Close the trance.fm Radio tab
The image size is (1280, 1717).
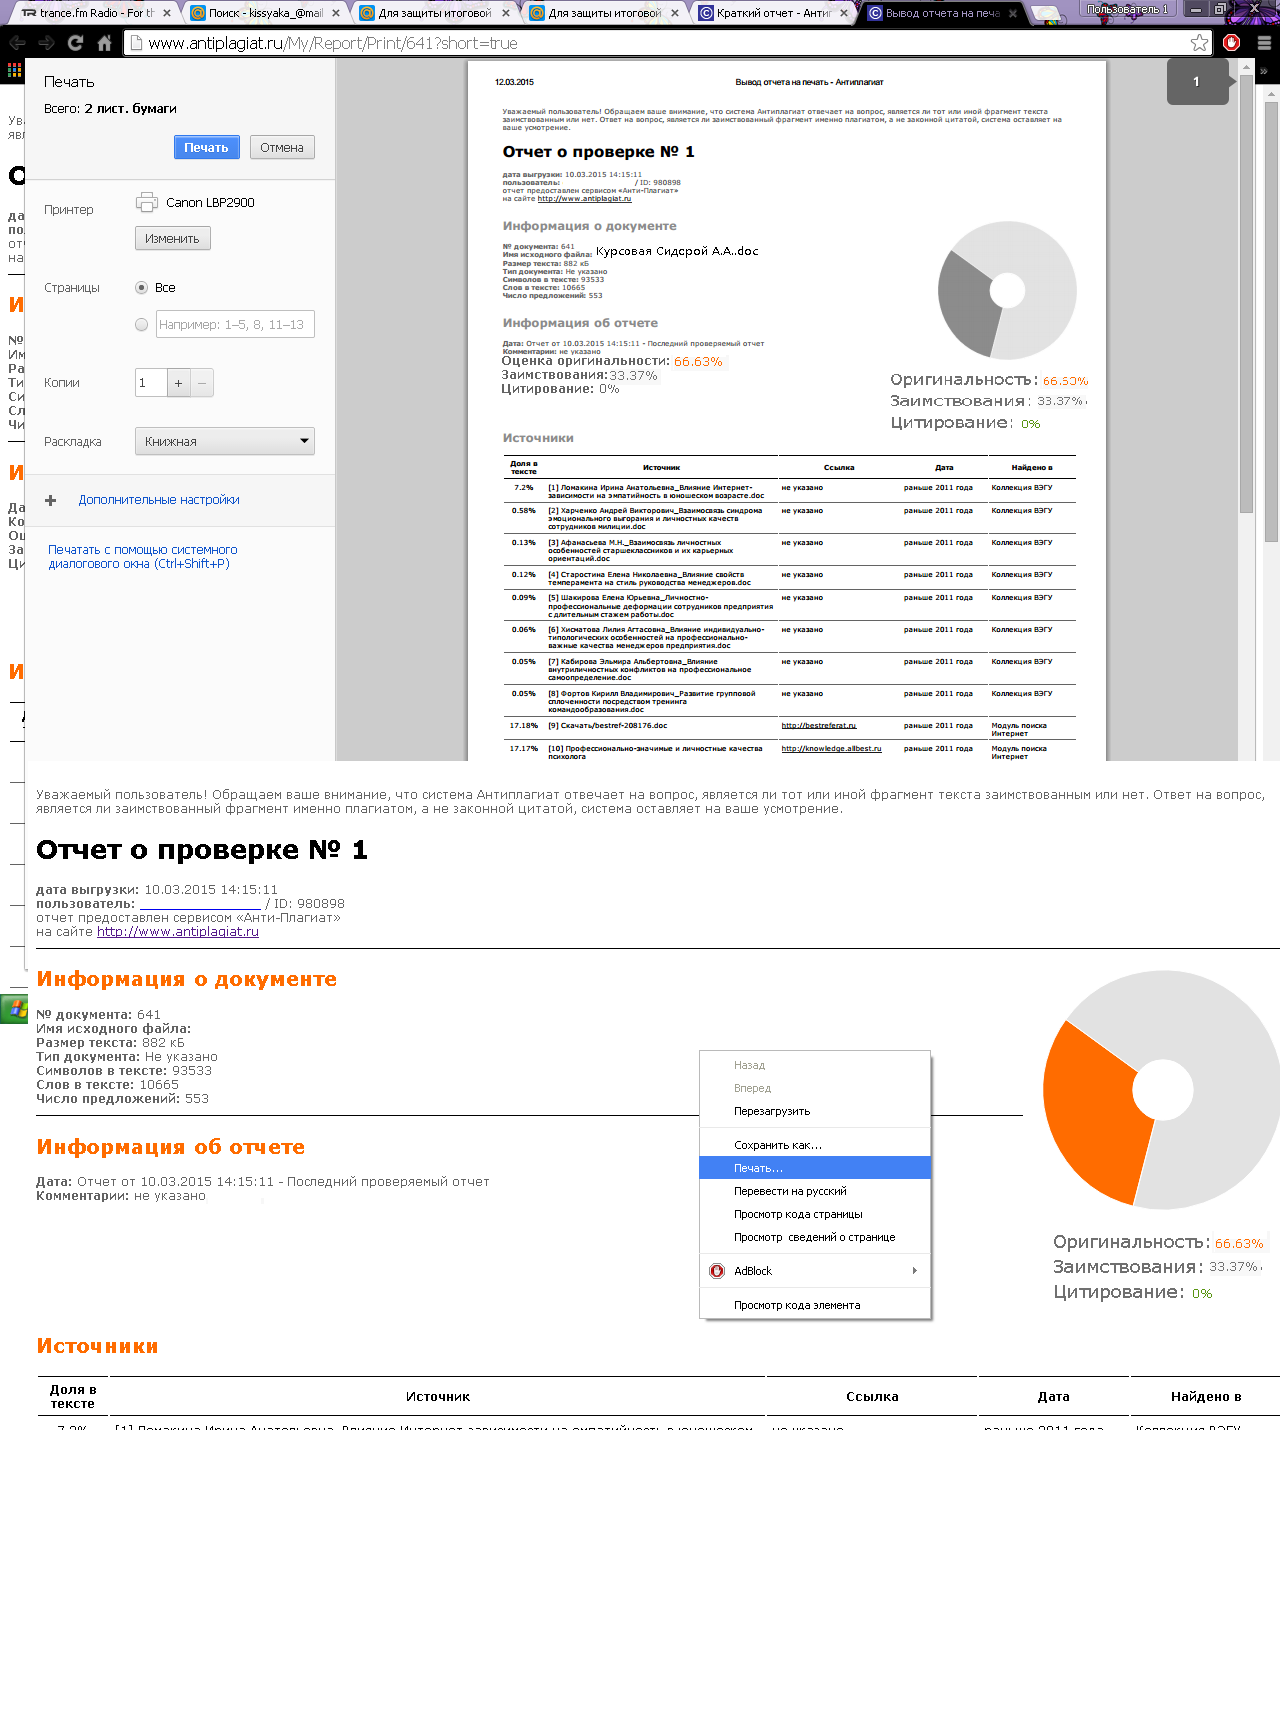[x=166, y=13]
